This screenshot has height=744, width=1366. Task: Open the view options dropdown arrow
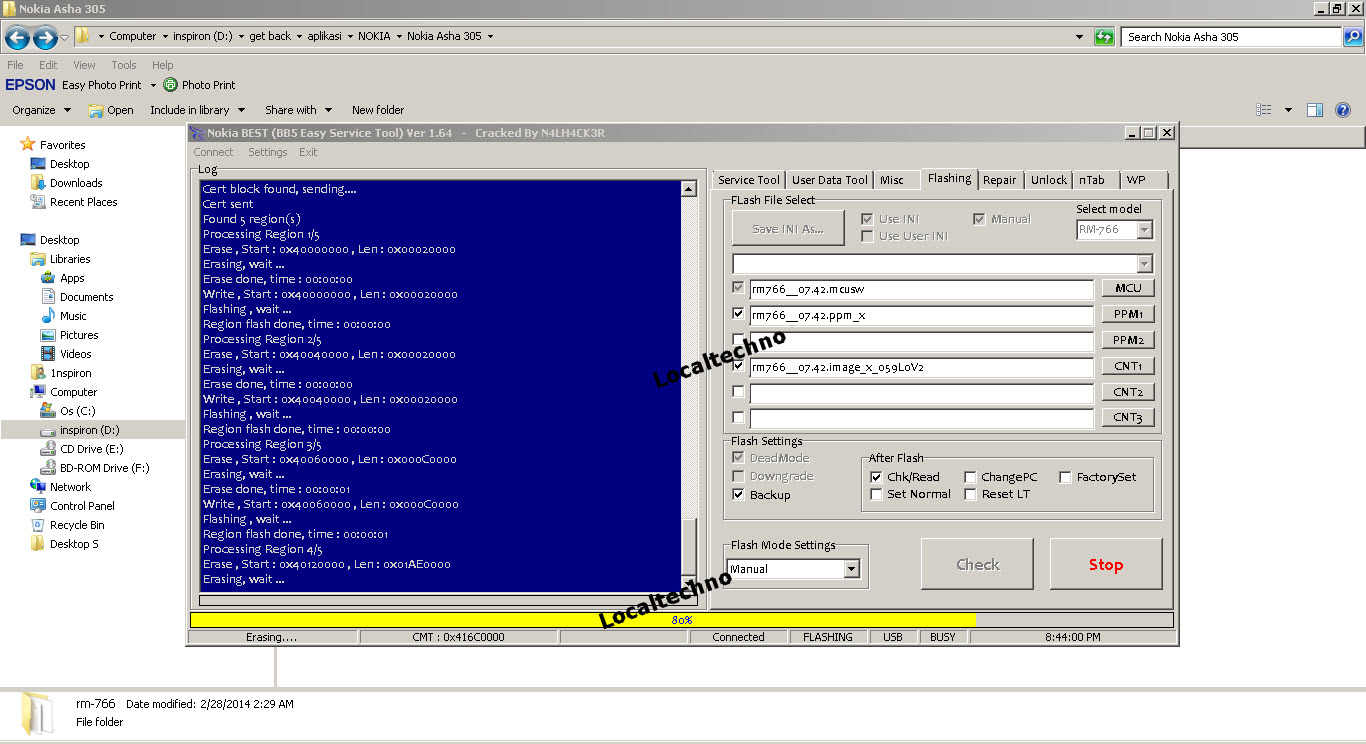click(x=1288, y=110)
